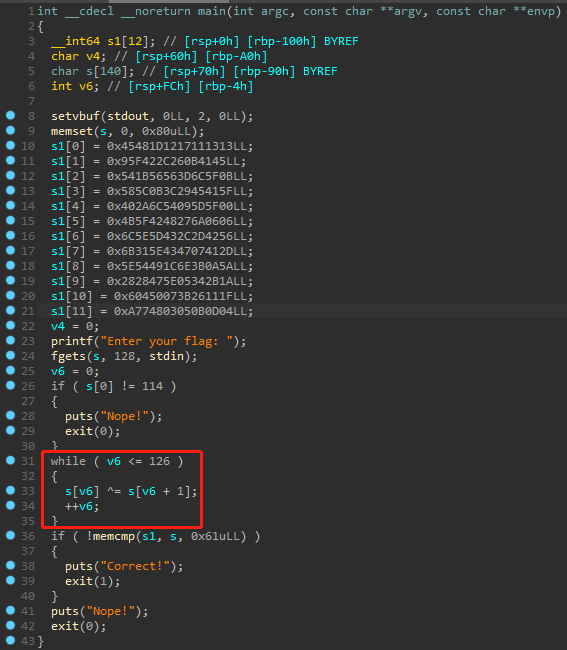Toggle breakpoint dot on line 15 s1[5] assignment
The height and width of the screenshot is (650, 567).
[10, 221]
